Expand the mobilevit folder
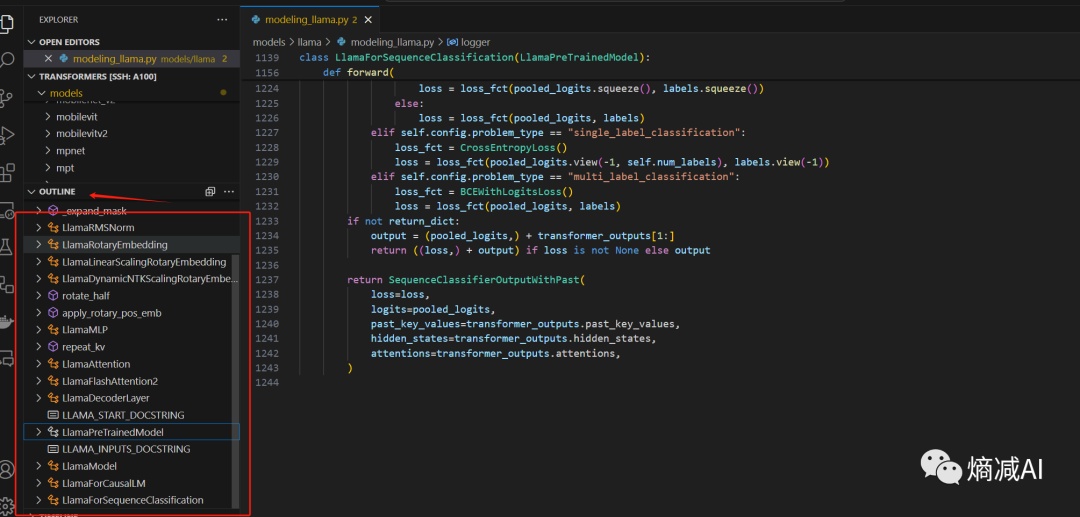 point(48,117)
